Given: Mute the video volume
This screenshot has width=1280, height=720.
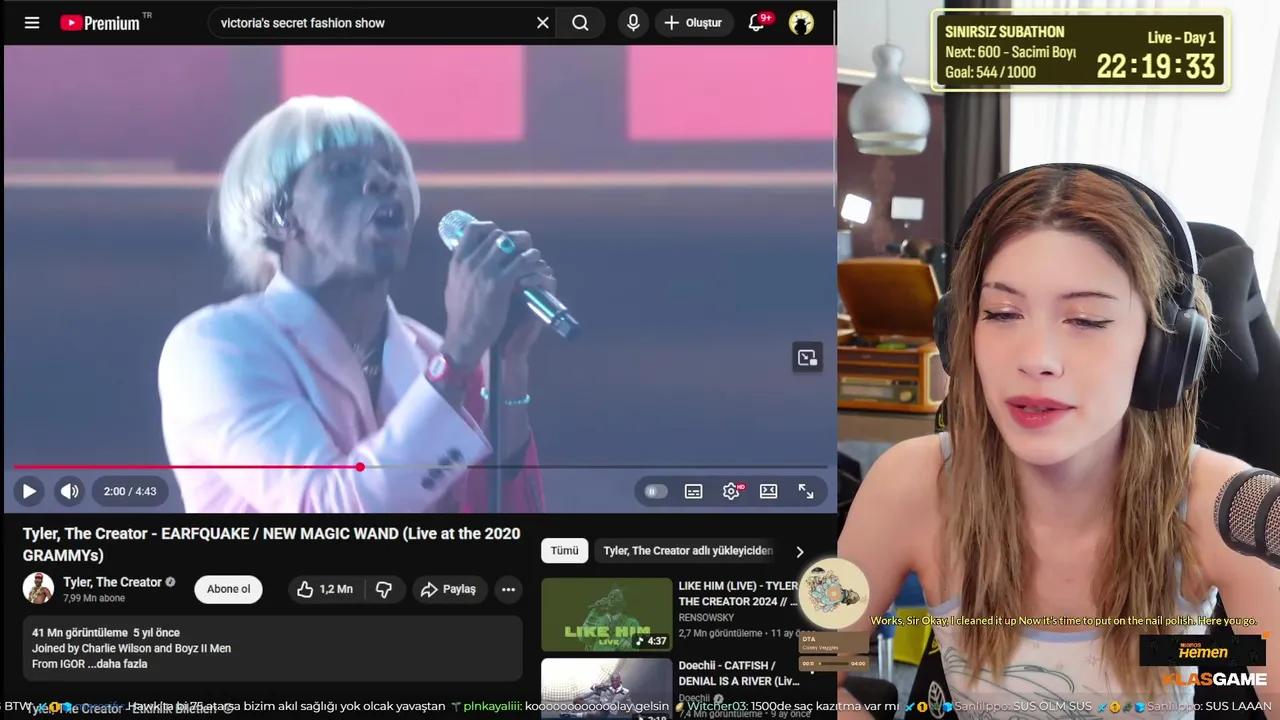Looking at the screenshot, I should pyautogui.click(x=69, y=491).
